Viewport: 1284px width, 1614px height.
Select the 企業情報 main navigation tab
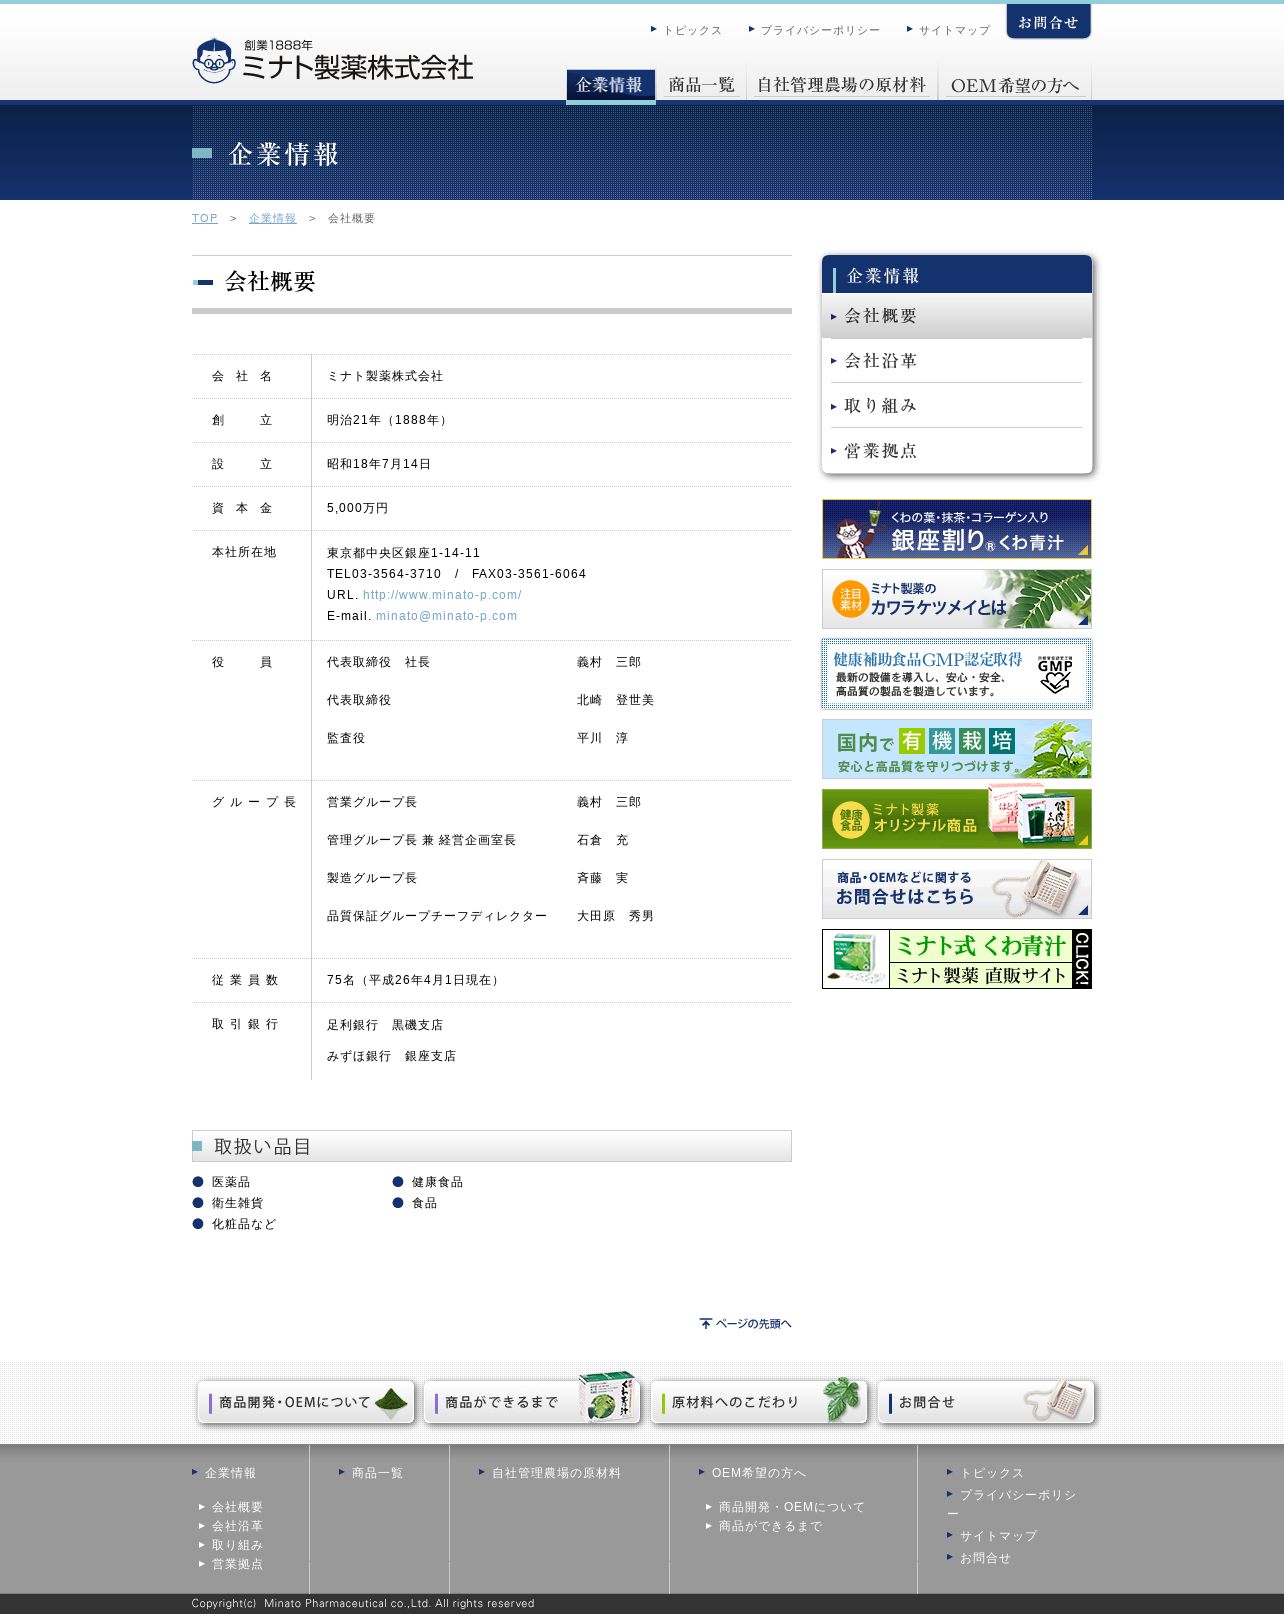[x=610, y=85]
